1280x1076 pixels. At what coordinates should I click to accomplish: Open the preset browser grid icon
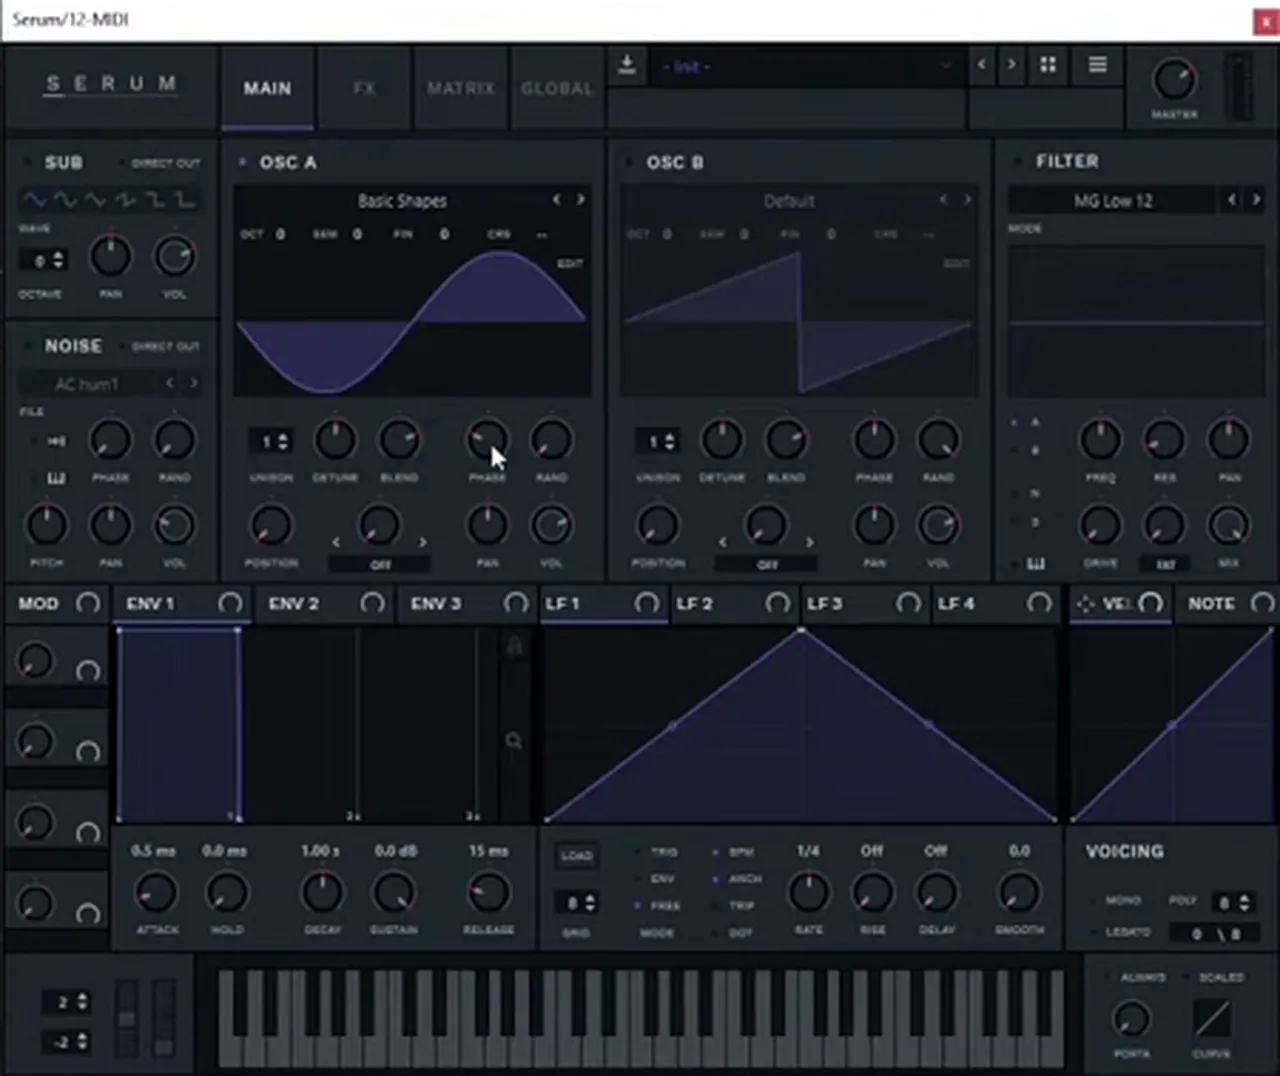[x=1048, y=65]
